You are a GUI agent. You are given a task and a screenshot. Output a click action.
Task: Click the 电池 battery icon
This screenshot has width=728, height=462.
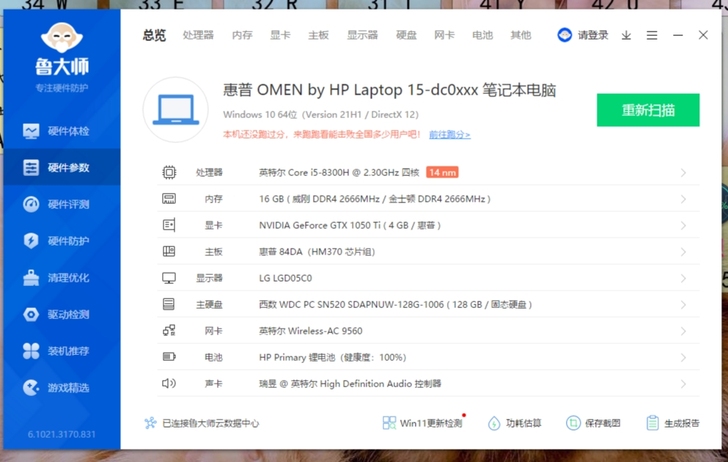[169, 357]
